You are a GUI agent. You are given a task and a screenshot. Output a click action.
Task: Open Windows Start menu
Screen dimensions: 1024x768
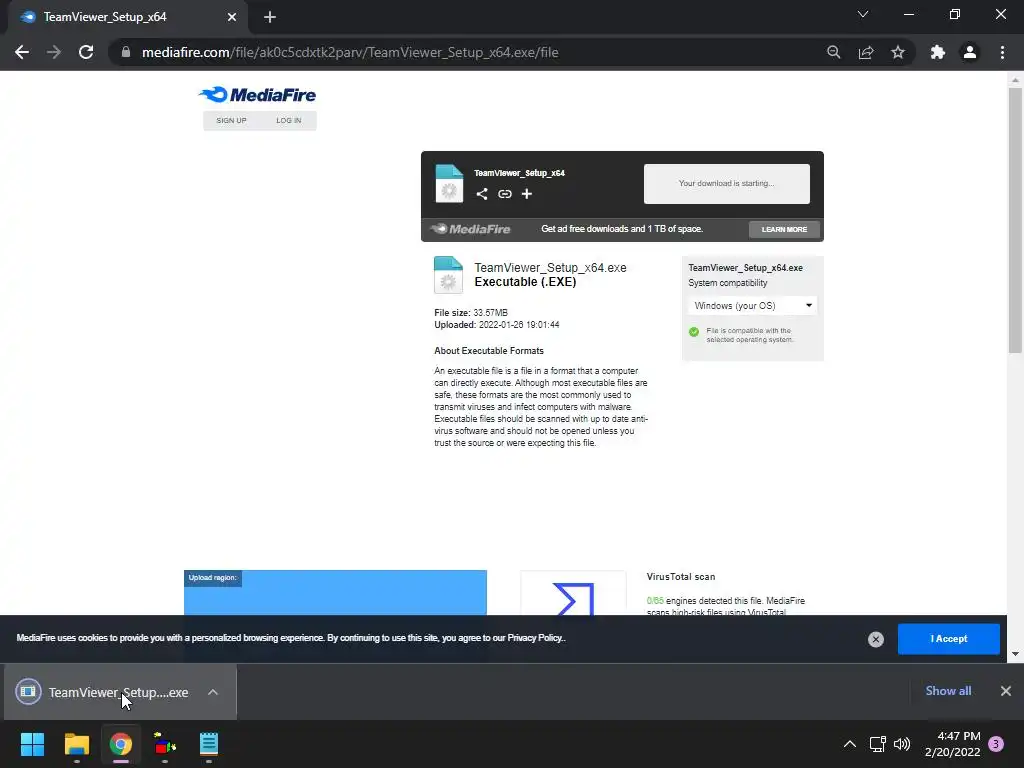(32, 744)
